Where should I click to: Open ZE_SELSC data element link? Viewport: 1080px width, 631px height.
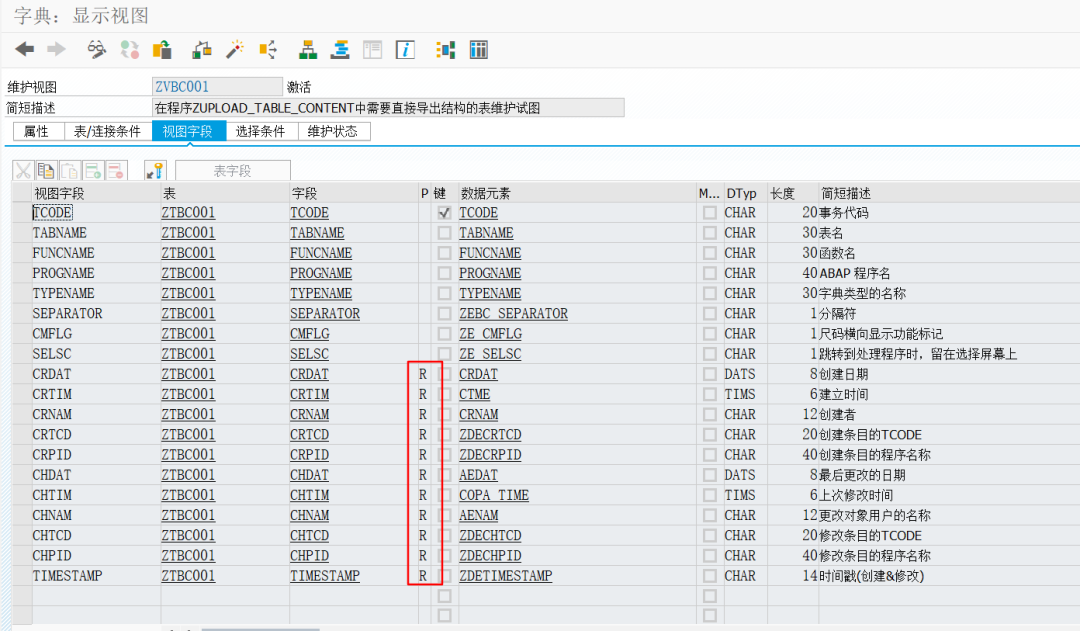click(490, 354)
